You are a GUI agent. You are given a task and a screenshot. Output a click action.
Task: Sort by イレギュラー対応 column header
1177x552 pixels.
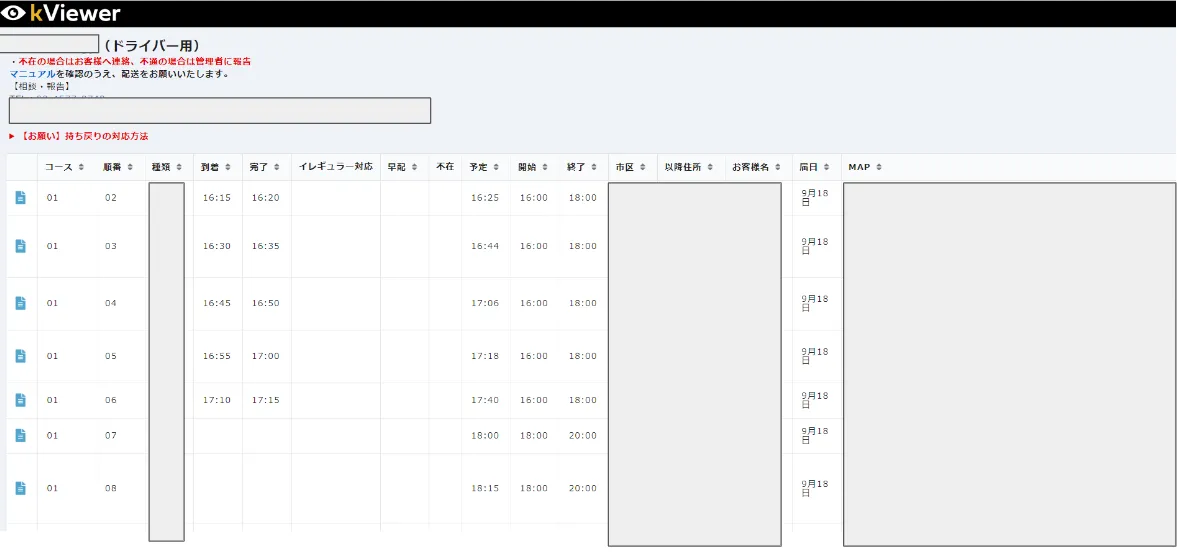click(335, 167)
